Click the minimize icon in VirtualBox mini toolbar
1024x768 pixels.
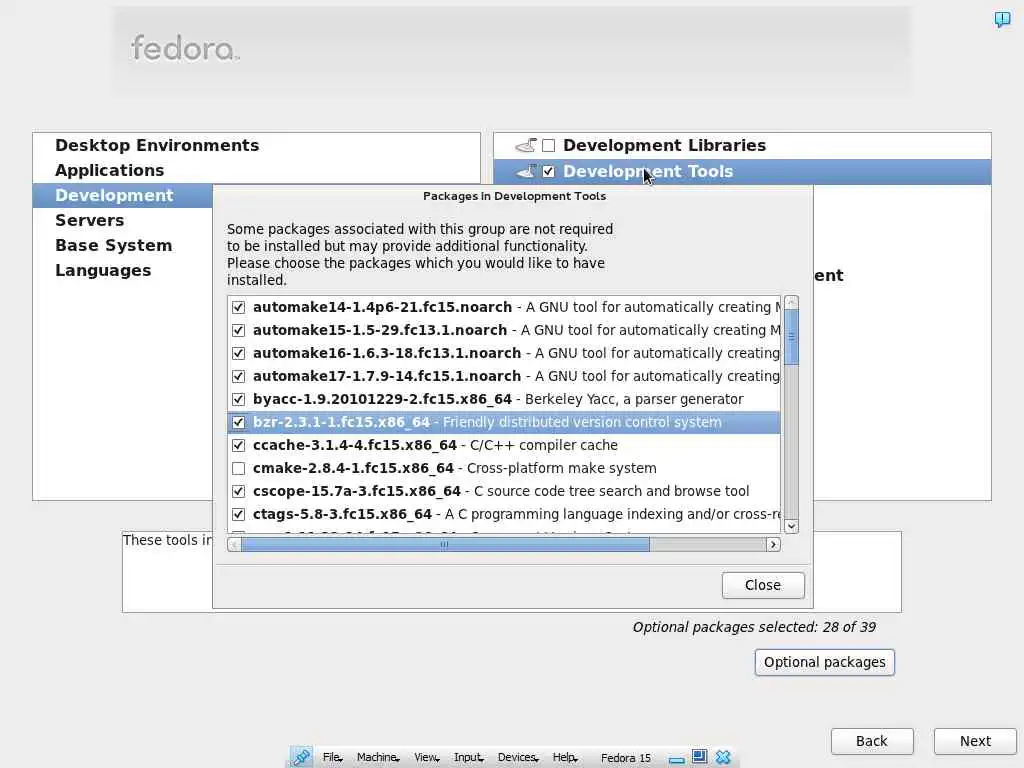click(x=677, y=760)
